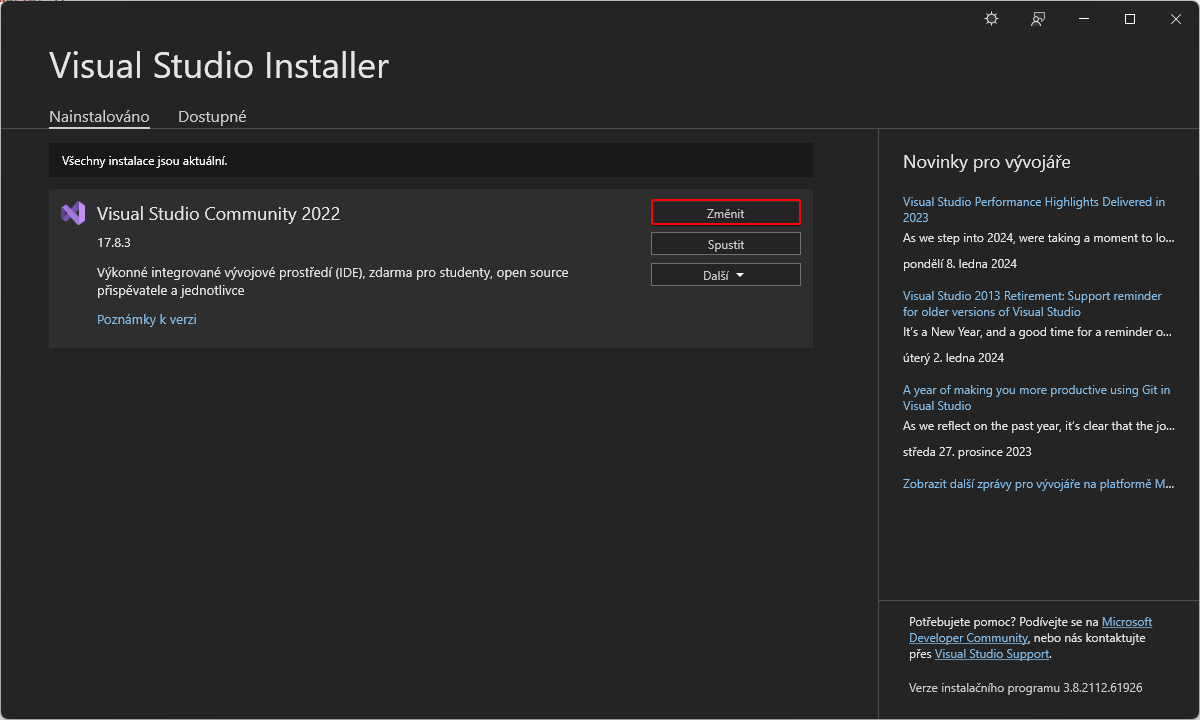The height and width of the screenshot is (720, 1200).
Task: Click the Změnit button
Action: (x=726, y=213)
